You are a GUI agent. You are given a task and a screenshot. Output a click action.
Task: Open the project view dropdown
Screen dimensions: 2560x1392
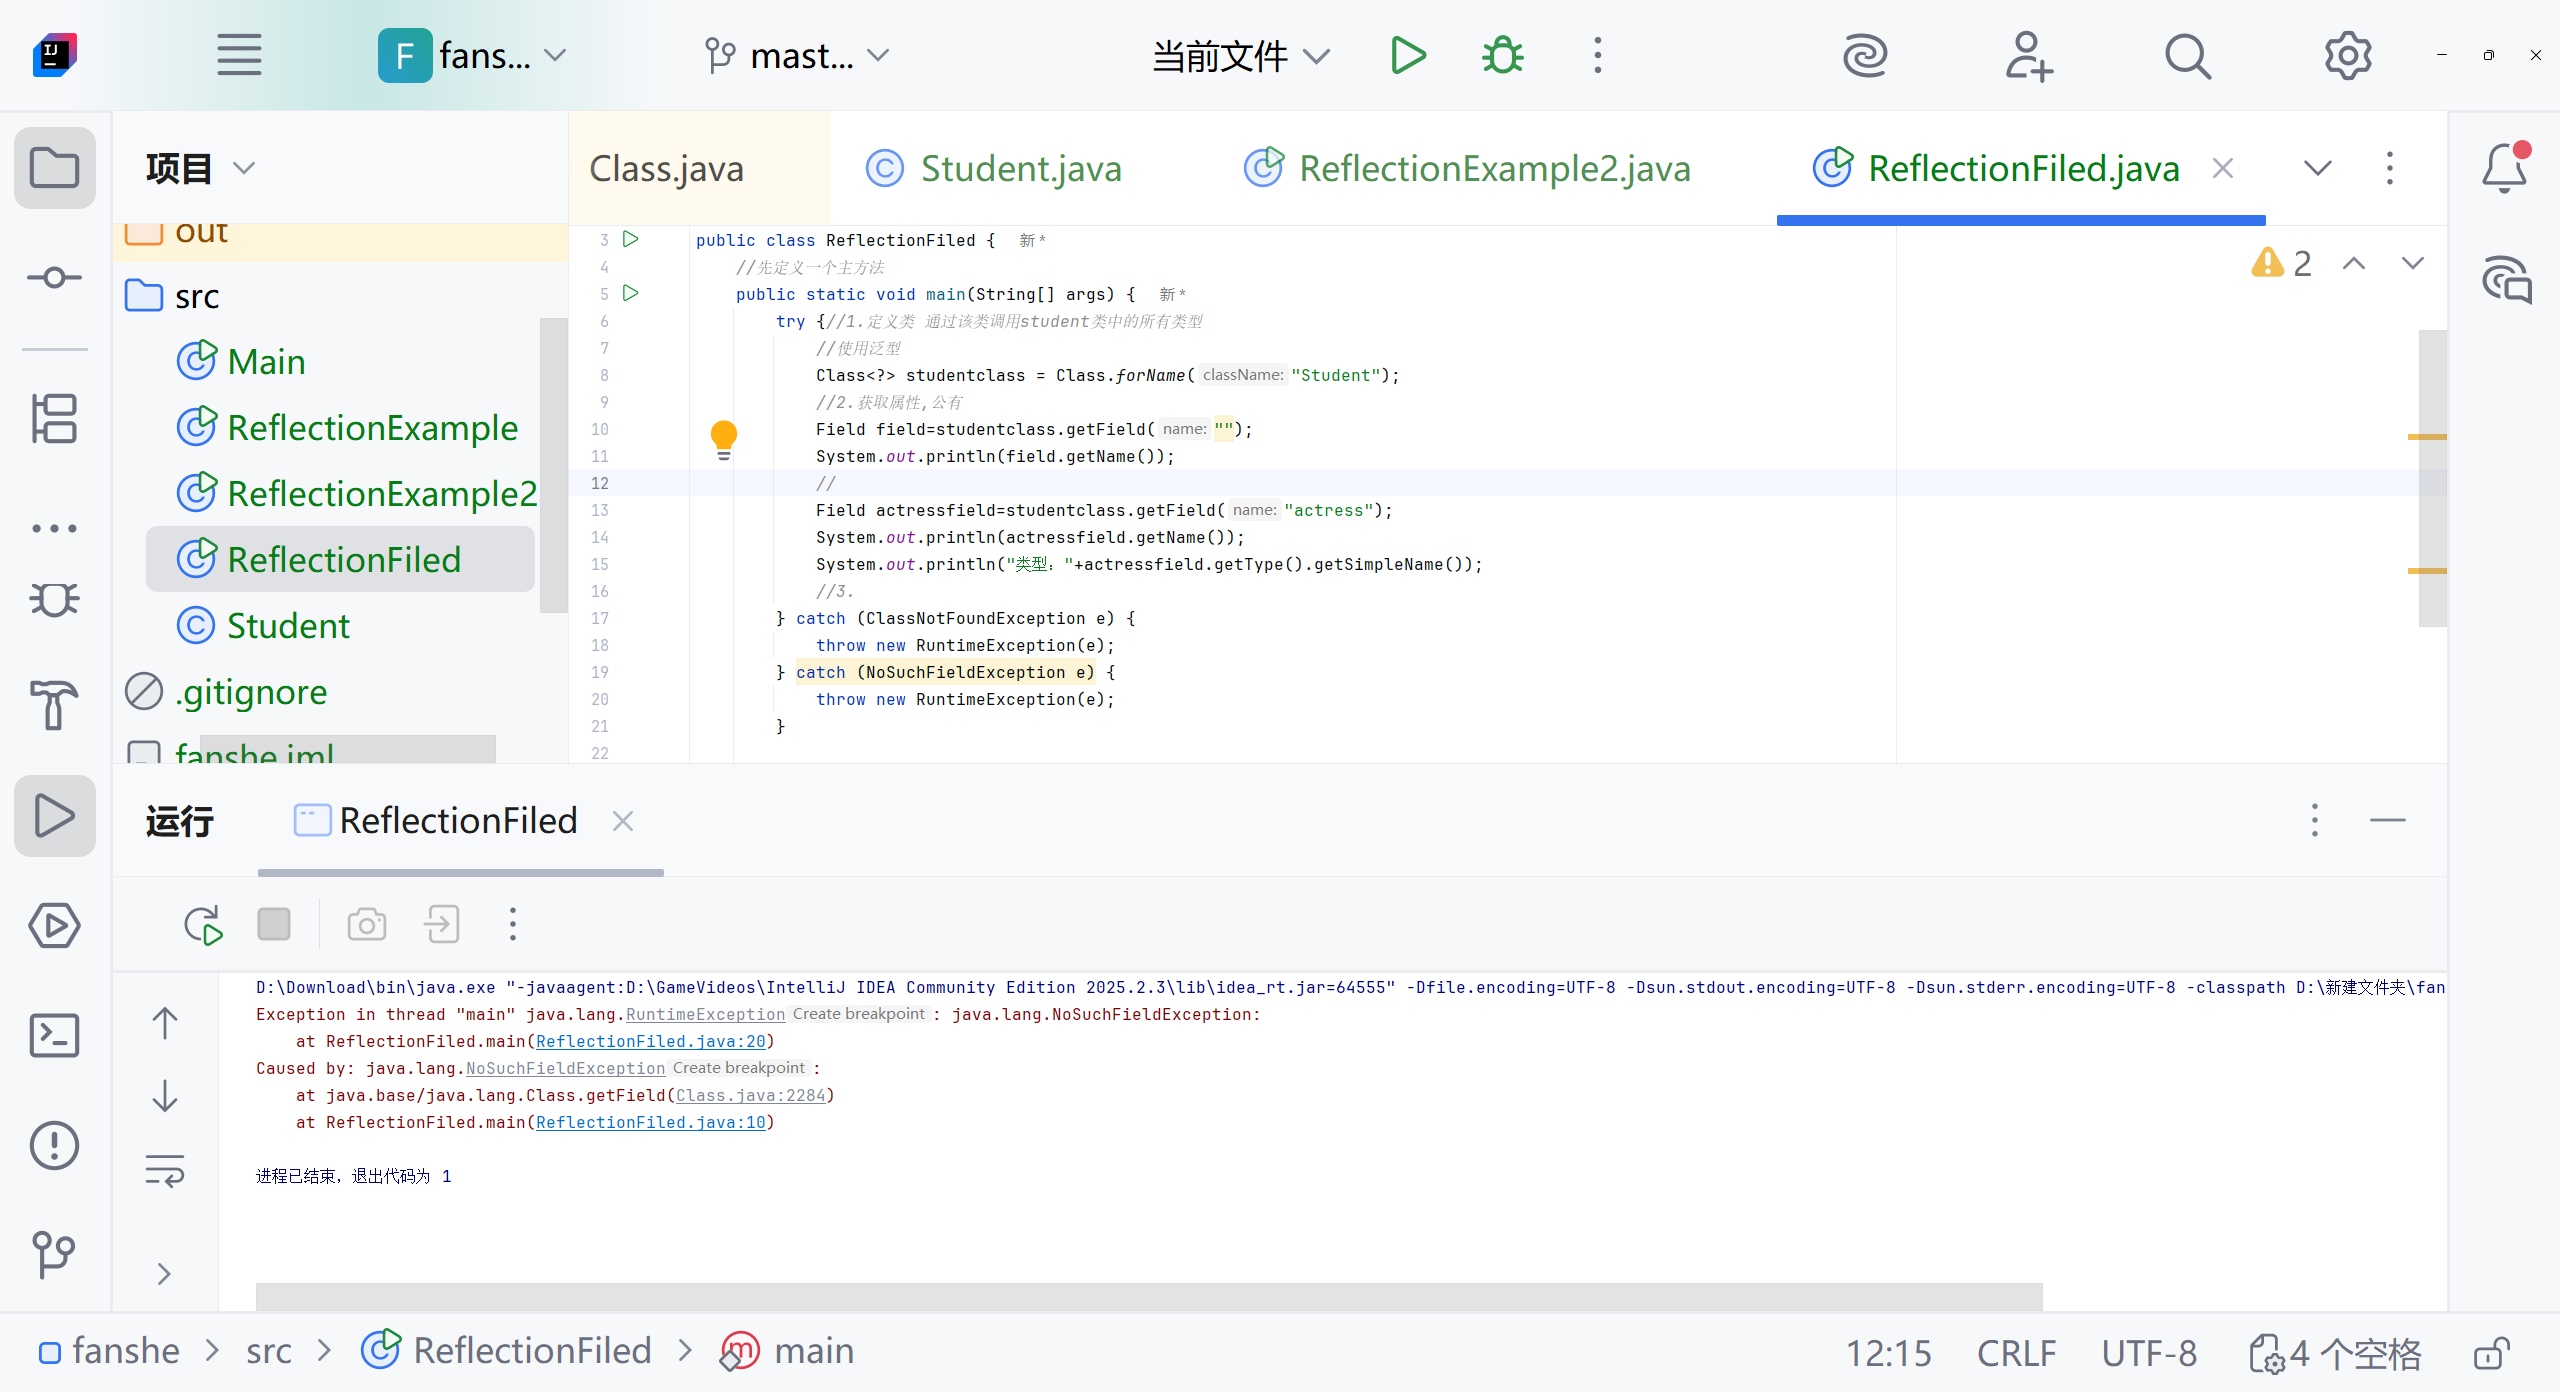tap(200, 168)
